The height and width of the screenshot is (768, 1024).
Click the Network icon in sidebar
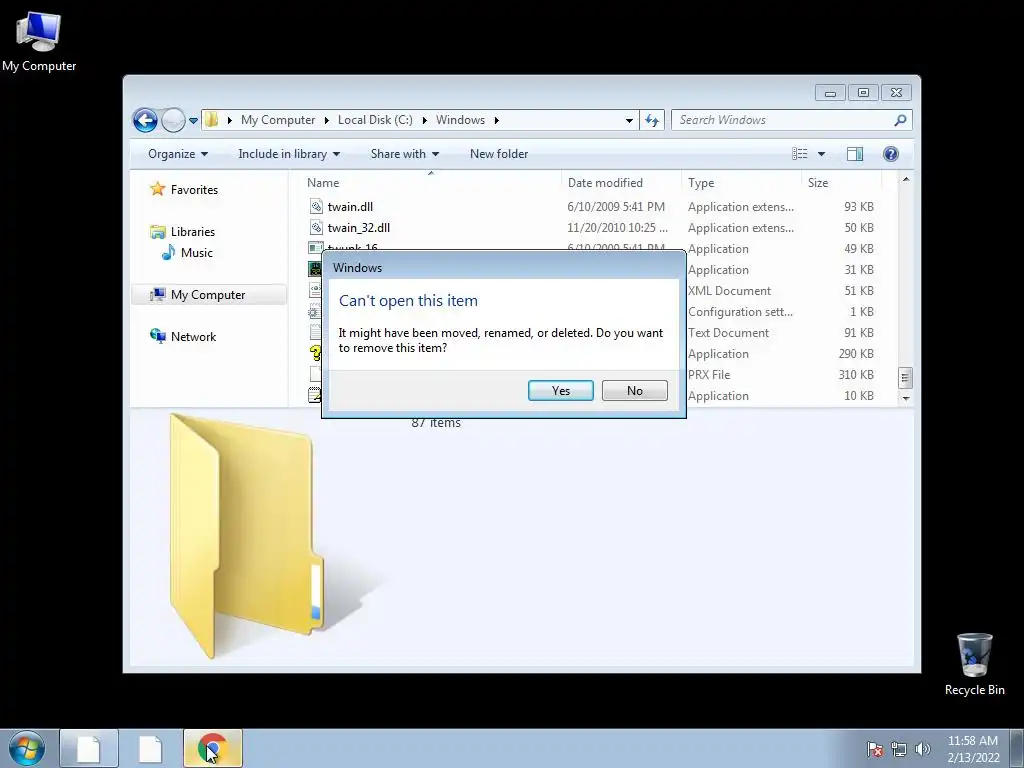[157, 336]
